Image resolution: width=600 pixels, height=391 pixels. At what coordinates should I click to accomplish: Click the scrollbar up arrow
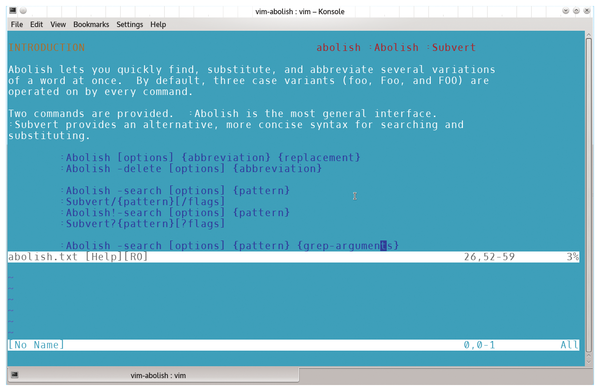click(x=589, y=35)
